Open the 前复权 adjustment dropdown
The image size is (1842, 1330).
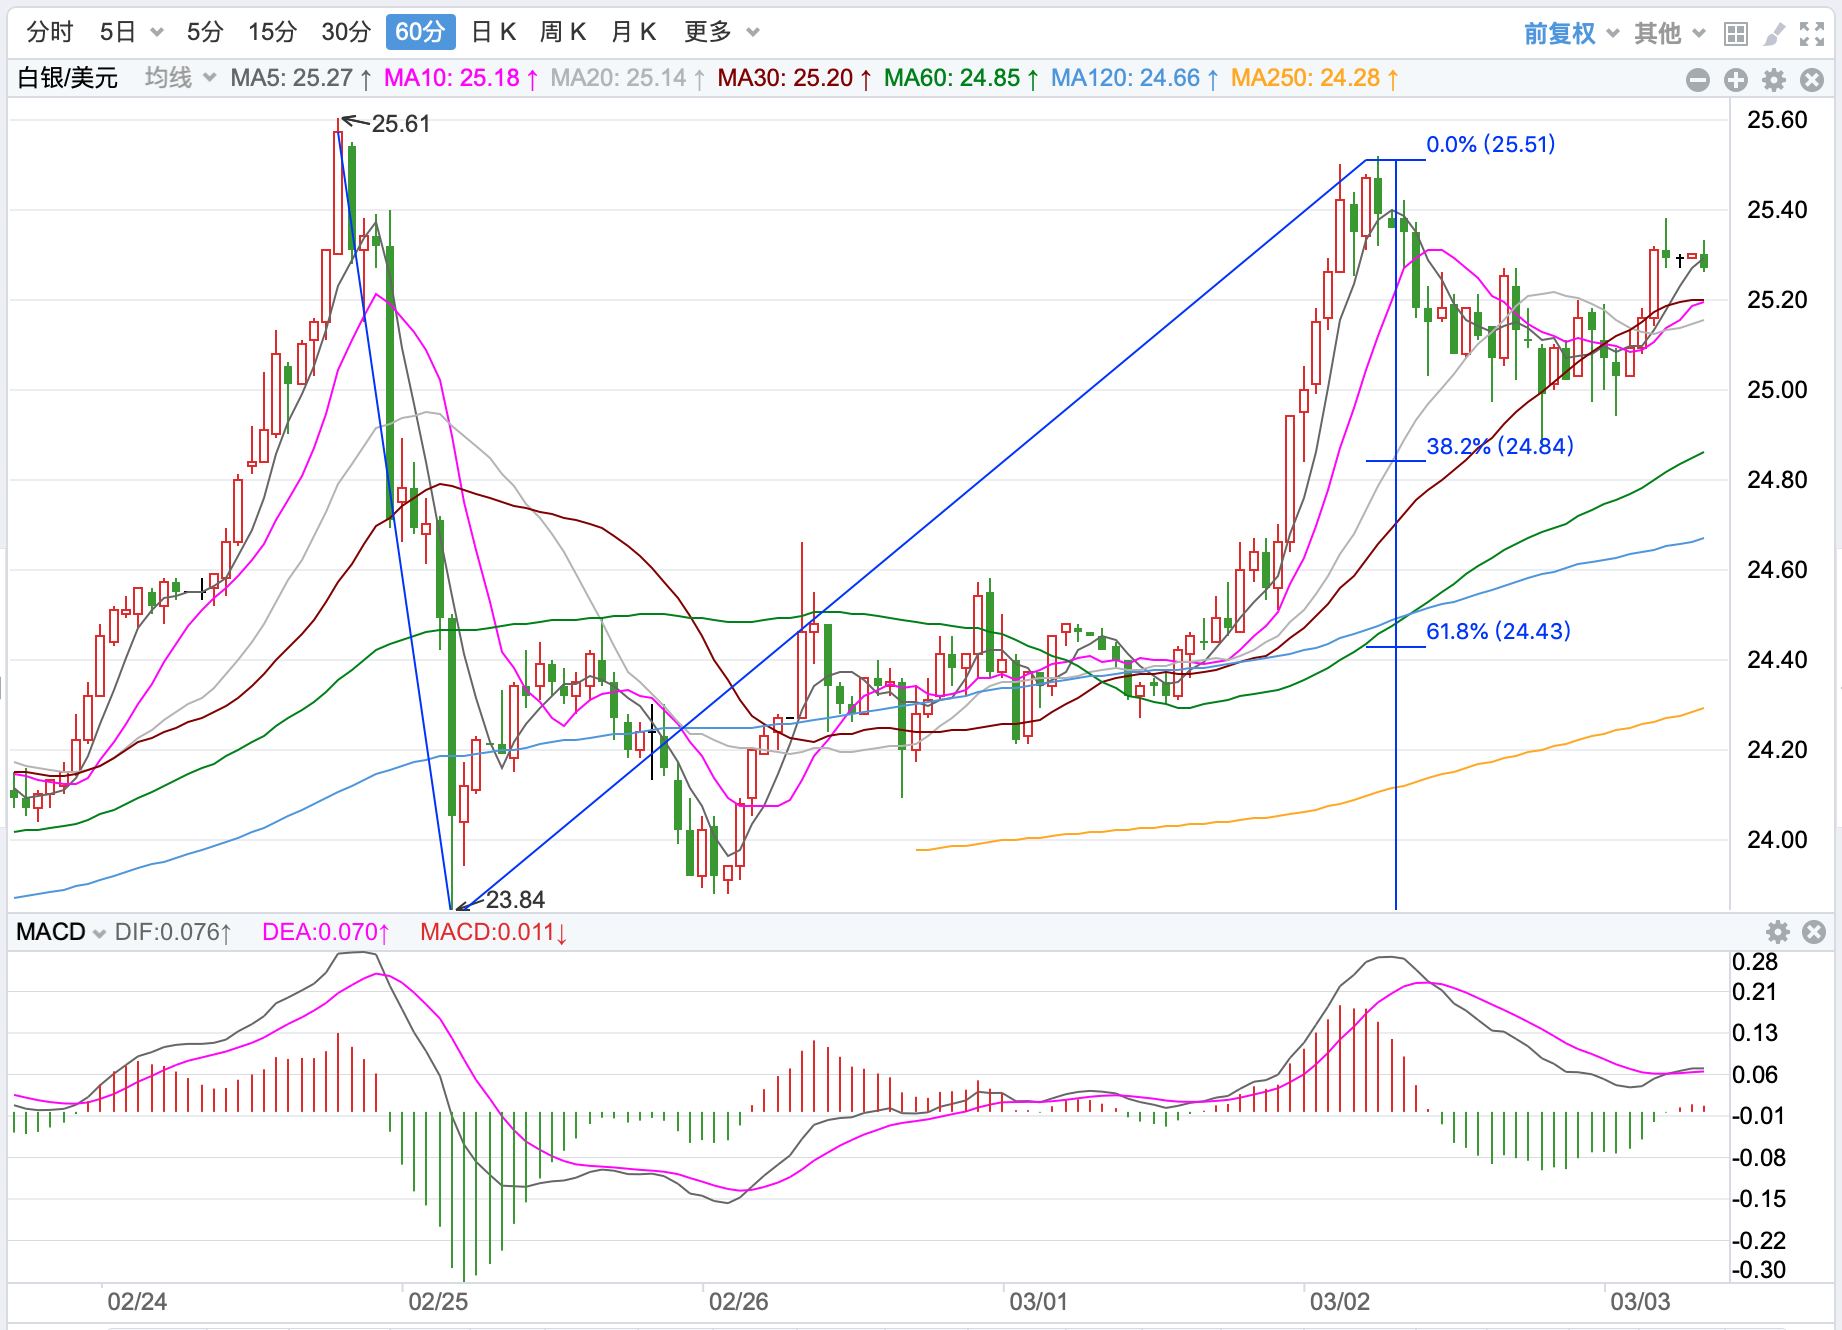click(x=1571, y=34)
